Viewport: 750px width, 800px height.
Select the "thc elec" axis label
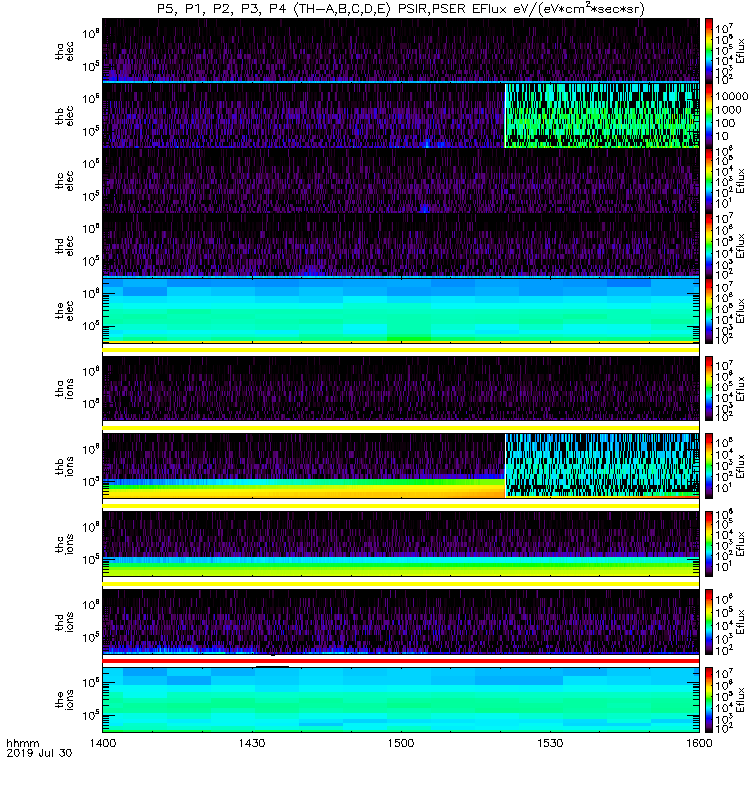64,181
